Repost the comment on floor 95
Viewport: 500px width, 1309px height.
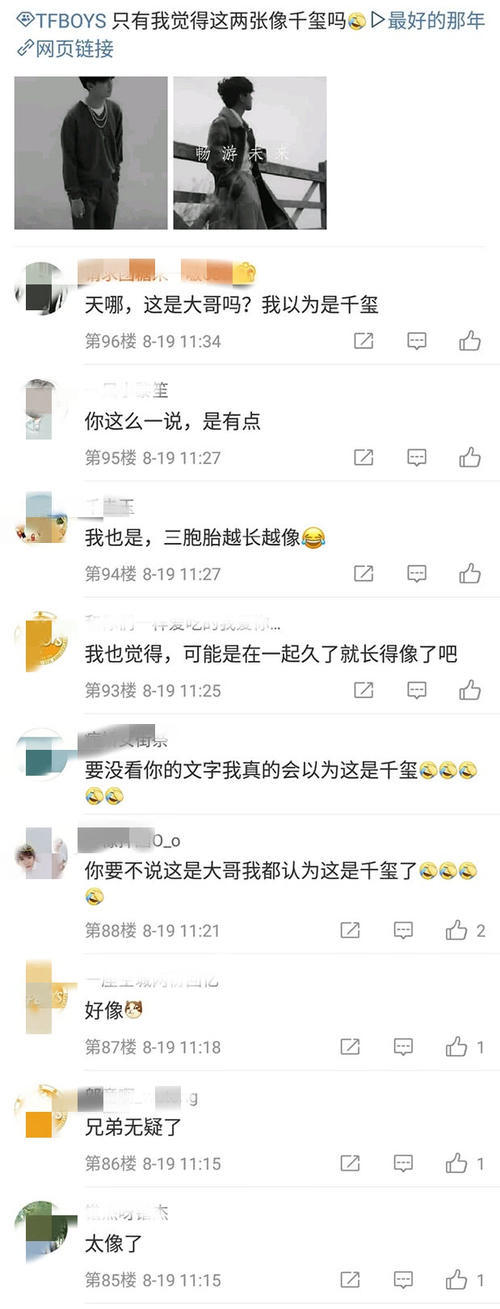364,457
